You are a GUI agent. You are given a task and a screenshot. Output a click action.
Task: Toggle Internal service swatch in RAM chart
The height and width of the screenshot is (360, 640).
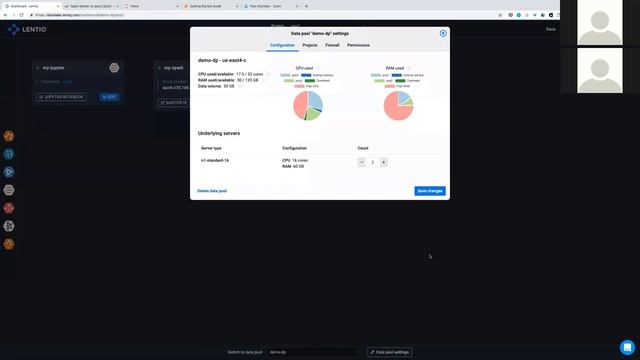[x=397, y=75]
